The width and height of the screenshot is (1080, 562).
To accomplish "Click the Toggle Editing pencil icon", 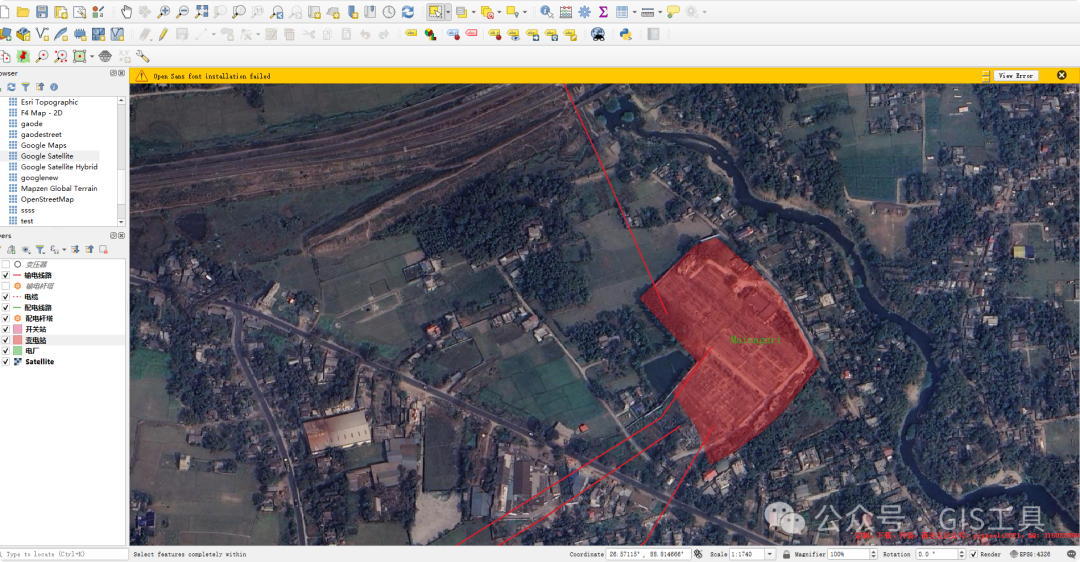I will [x=163, y=34].
